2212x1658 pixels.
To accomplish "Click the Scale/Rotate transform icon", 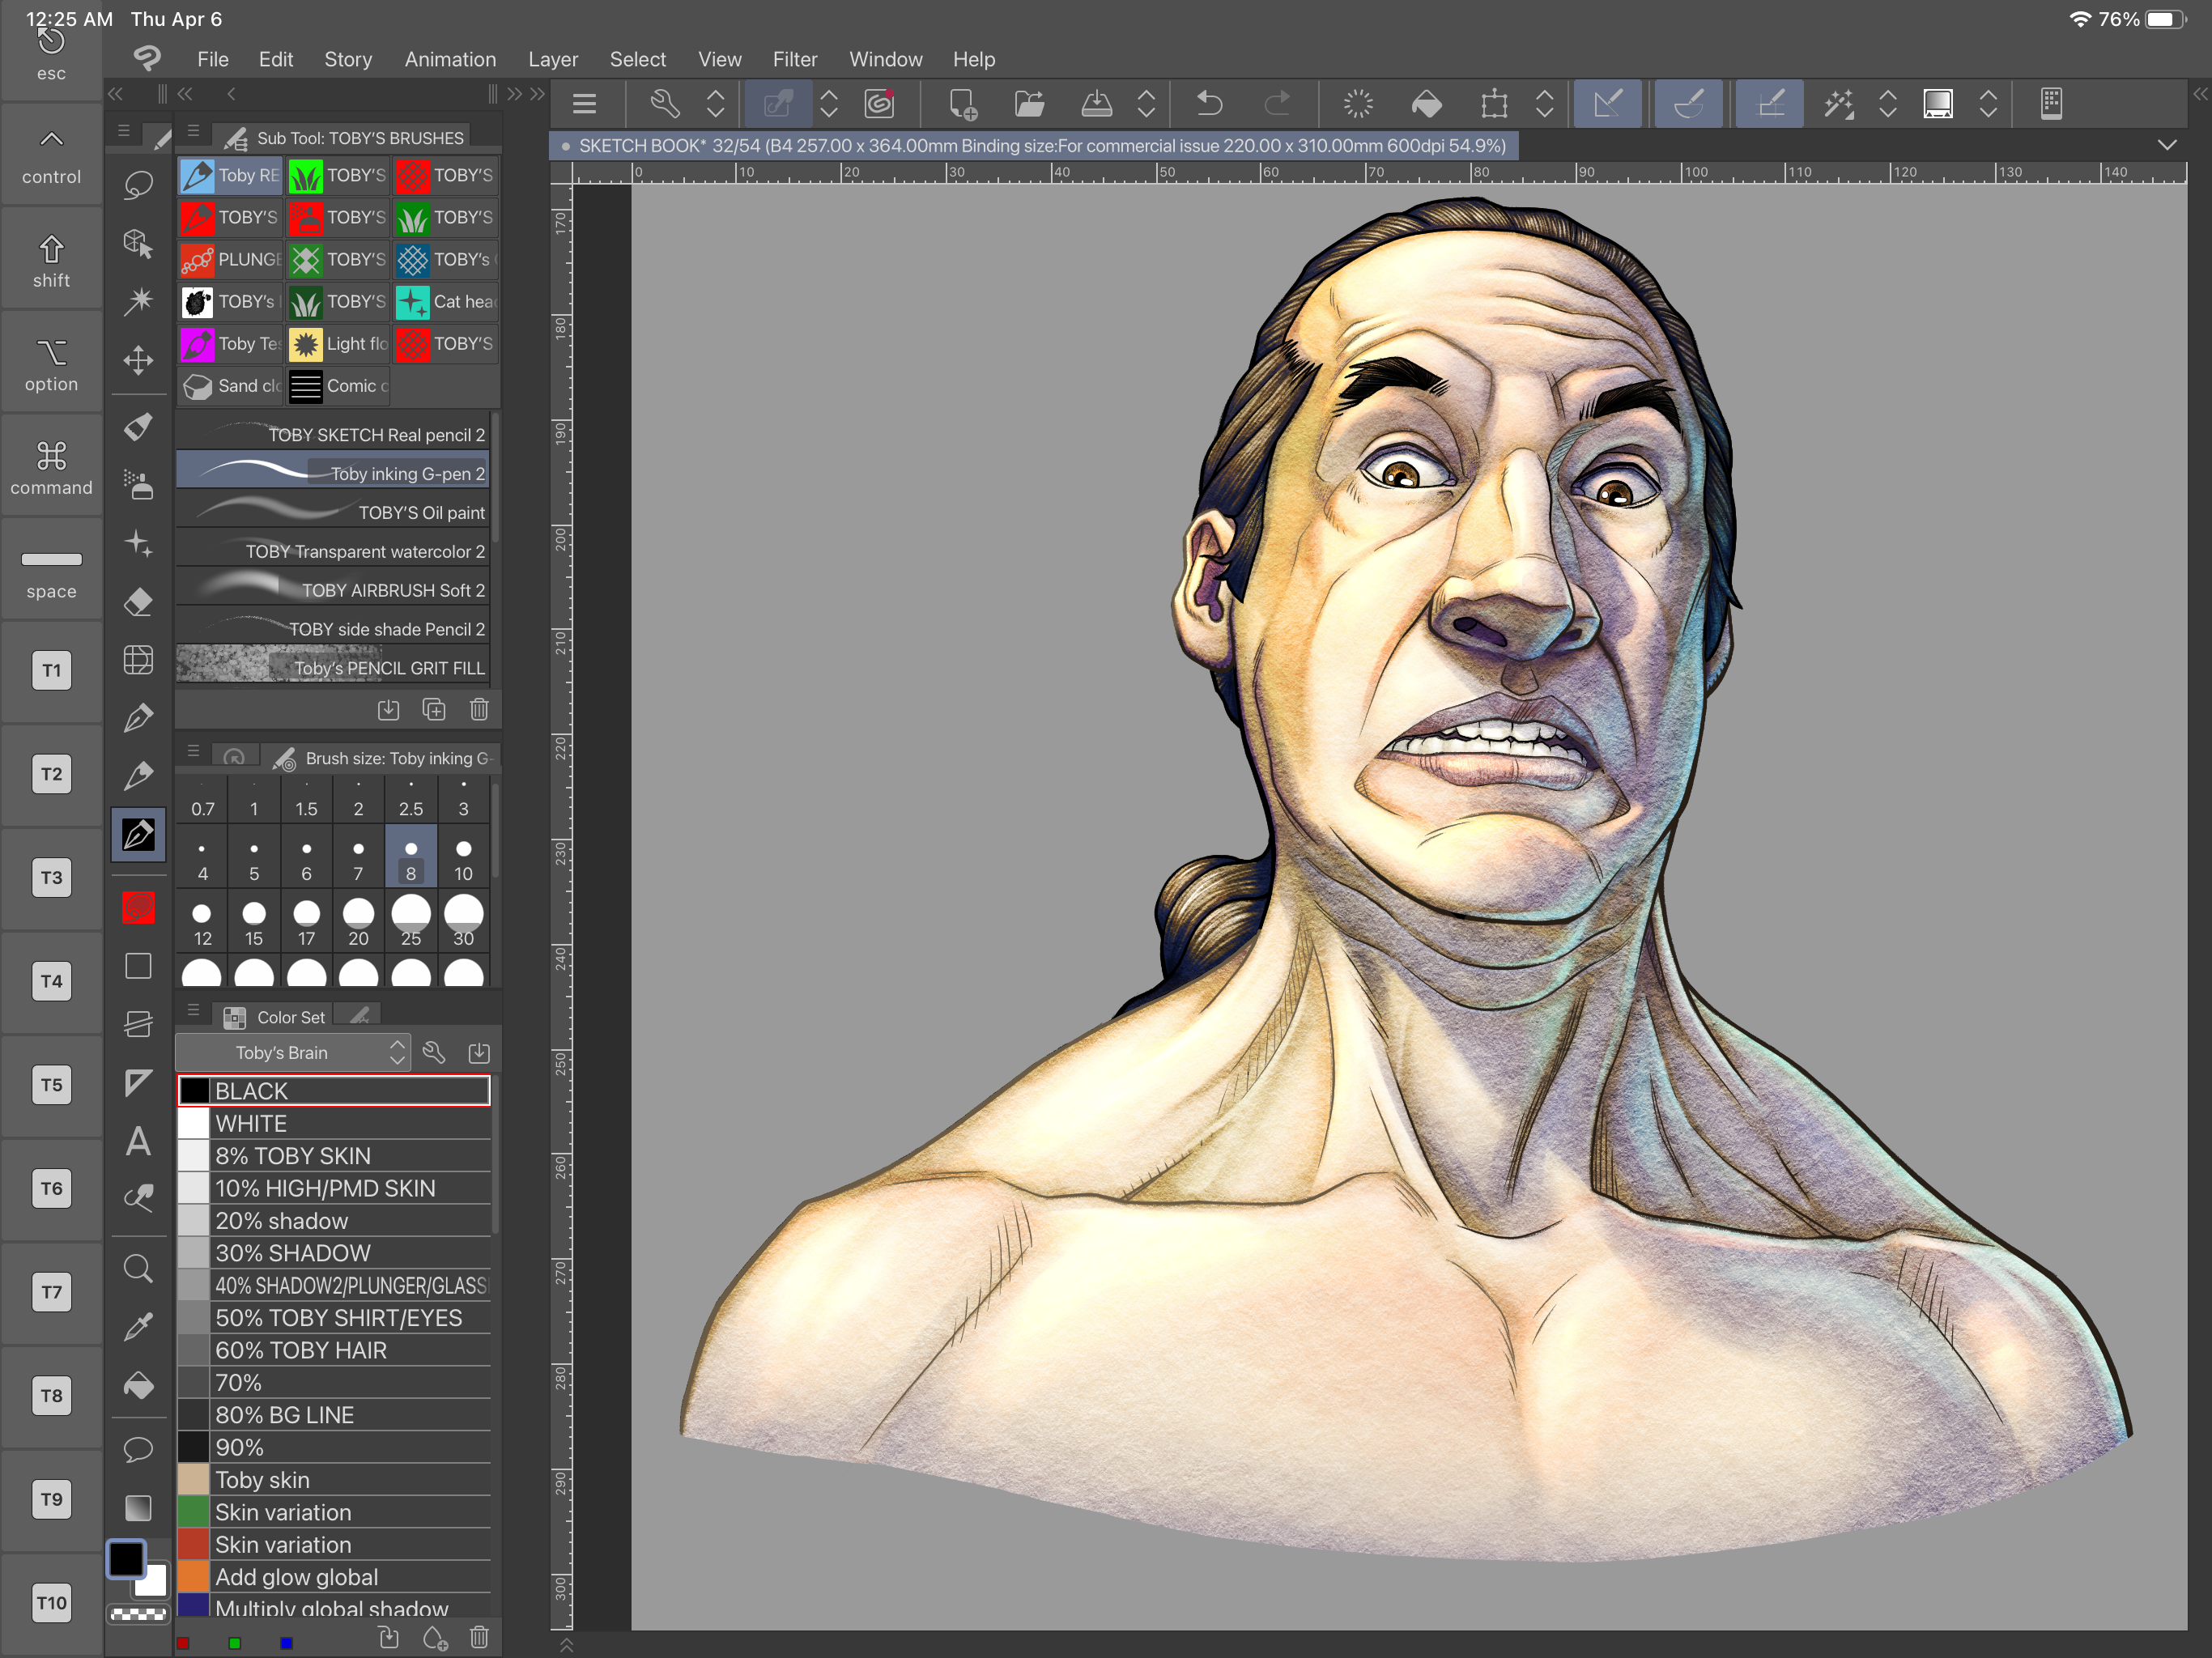I will [x=1494, y=103].
